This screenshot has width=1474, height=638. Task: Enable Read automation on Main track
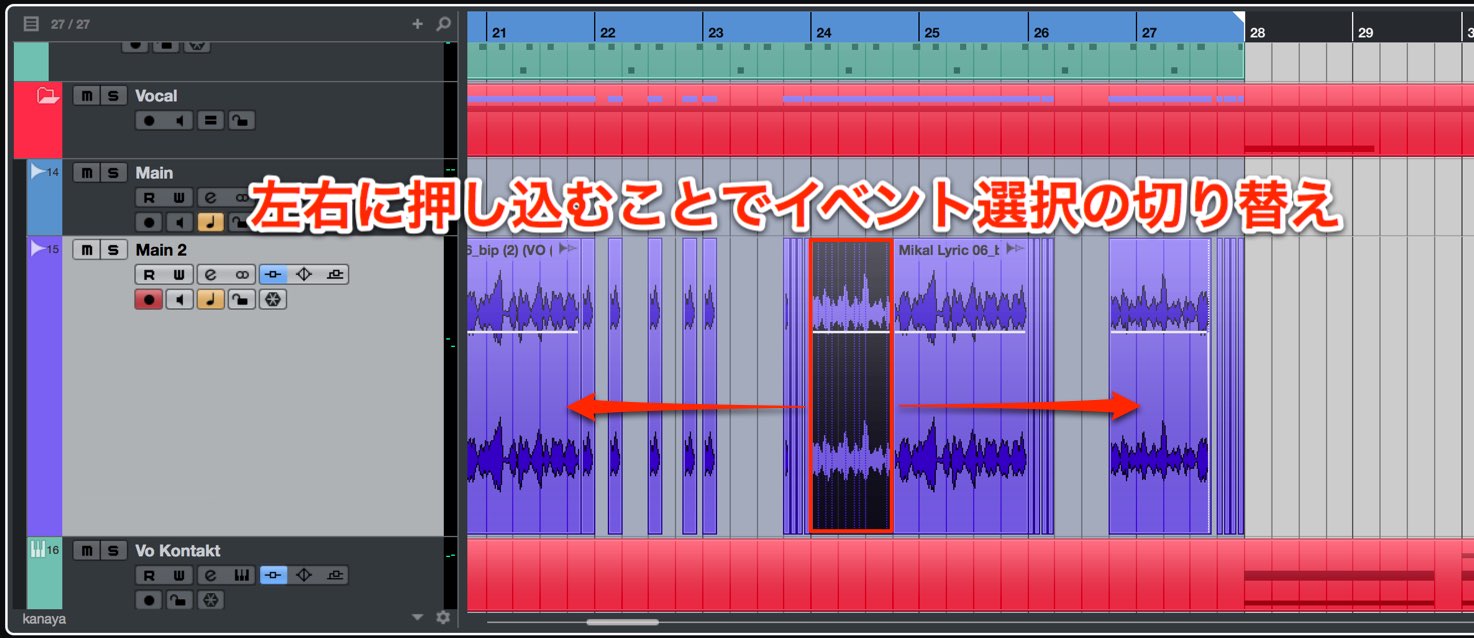pos(149,198)
